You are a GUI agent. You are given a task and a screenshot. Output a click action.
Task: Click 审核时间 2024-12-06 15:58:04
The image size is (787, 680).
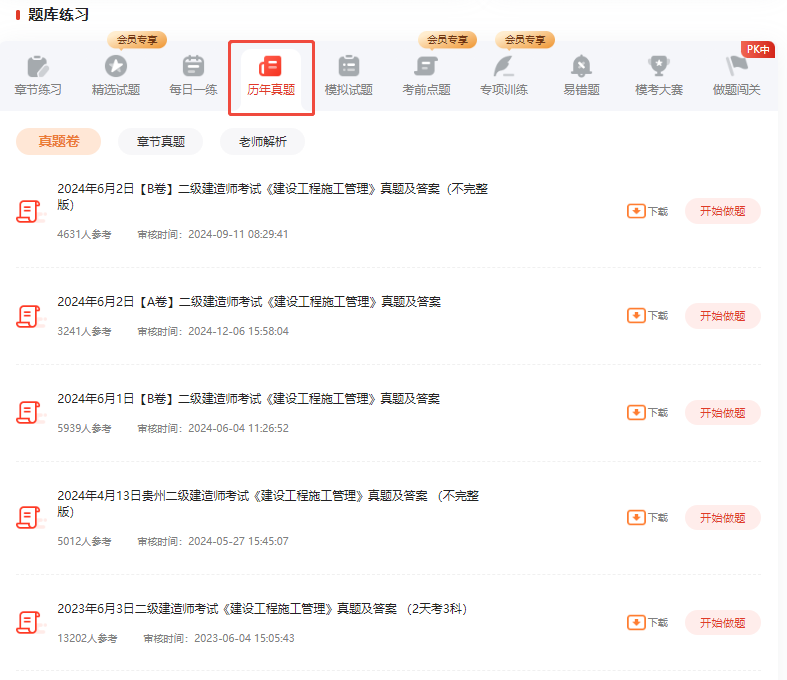(x=213, y=331)
